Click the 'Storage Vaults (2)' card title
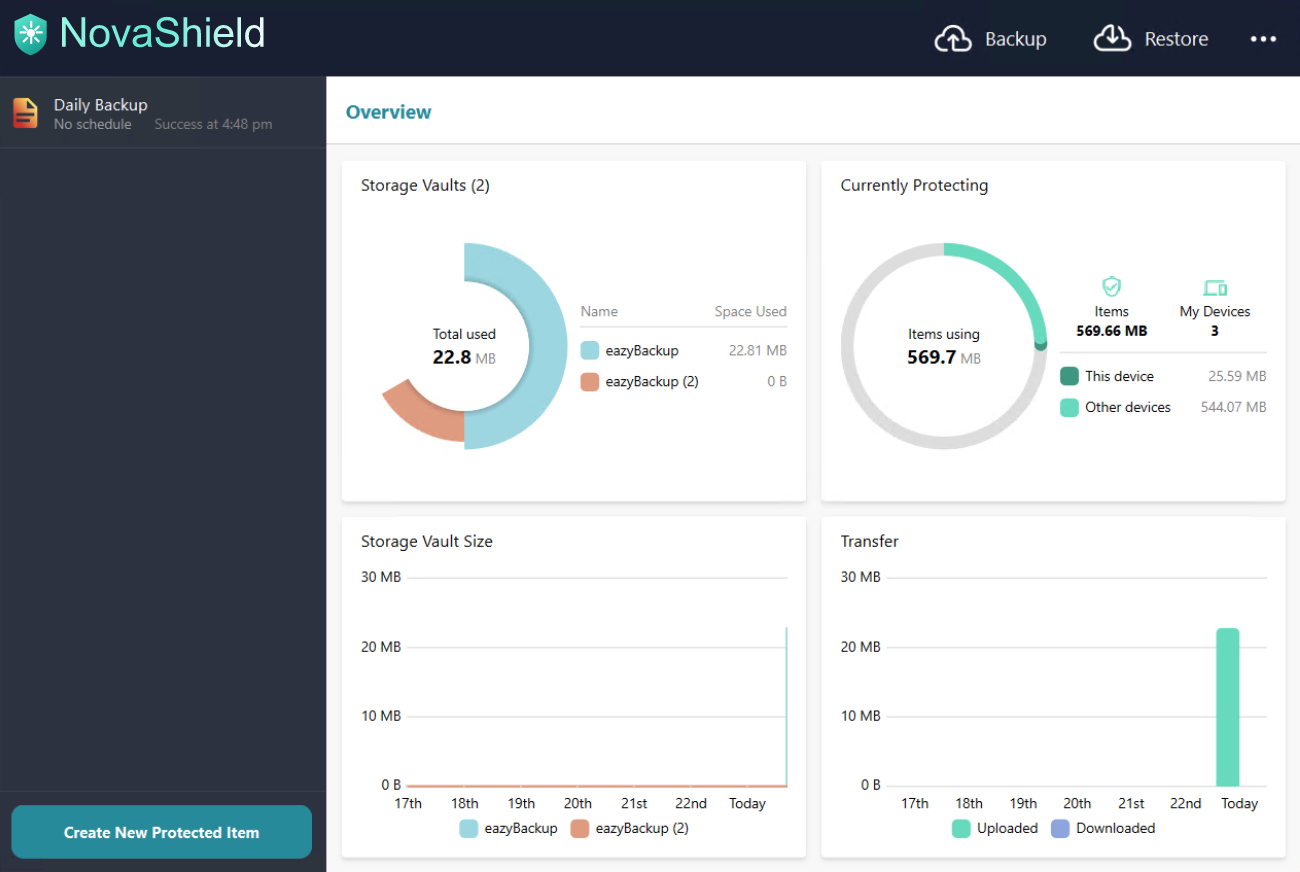Image resolution: width=1300 pixels, height=872 pixels. click(x=425, y=185)
